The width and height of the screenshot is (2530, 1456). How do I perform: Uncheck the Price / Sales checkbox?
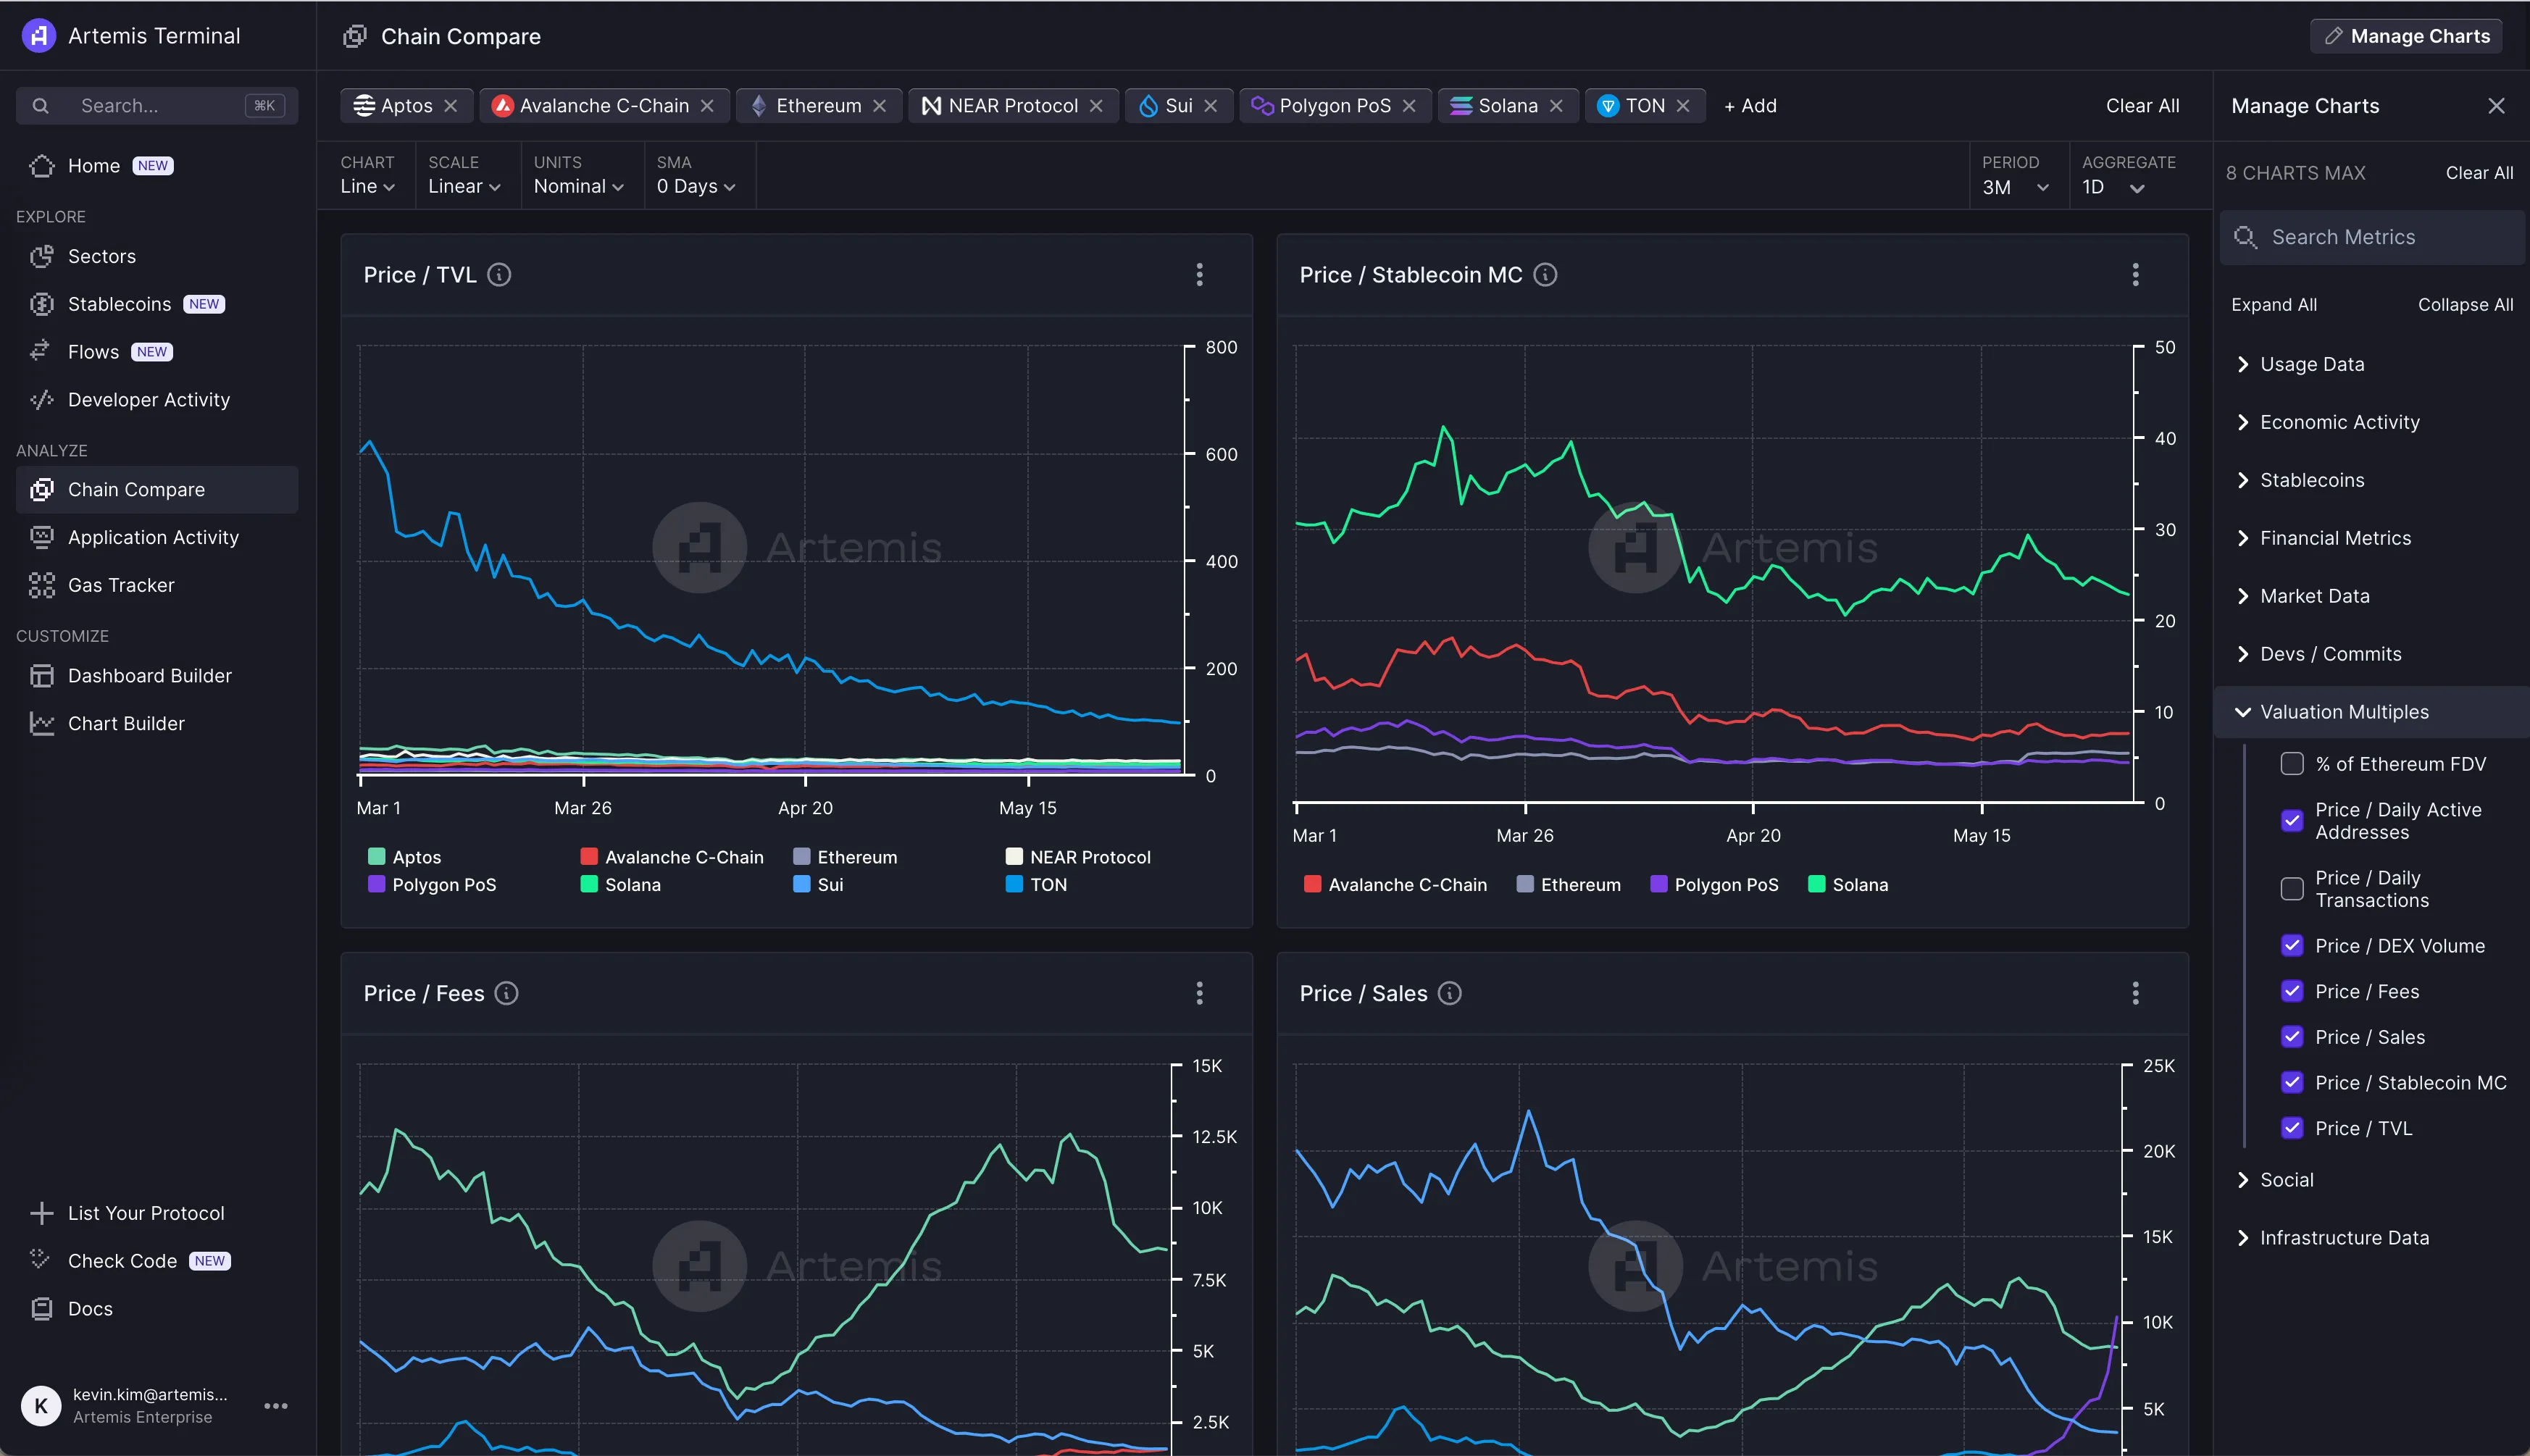click(x=2292, y=1037)
